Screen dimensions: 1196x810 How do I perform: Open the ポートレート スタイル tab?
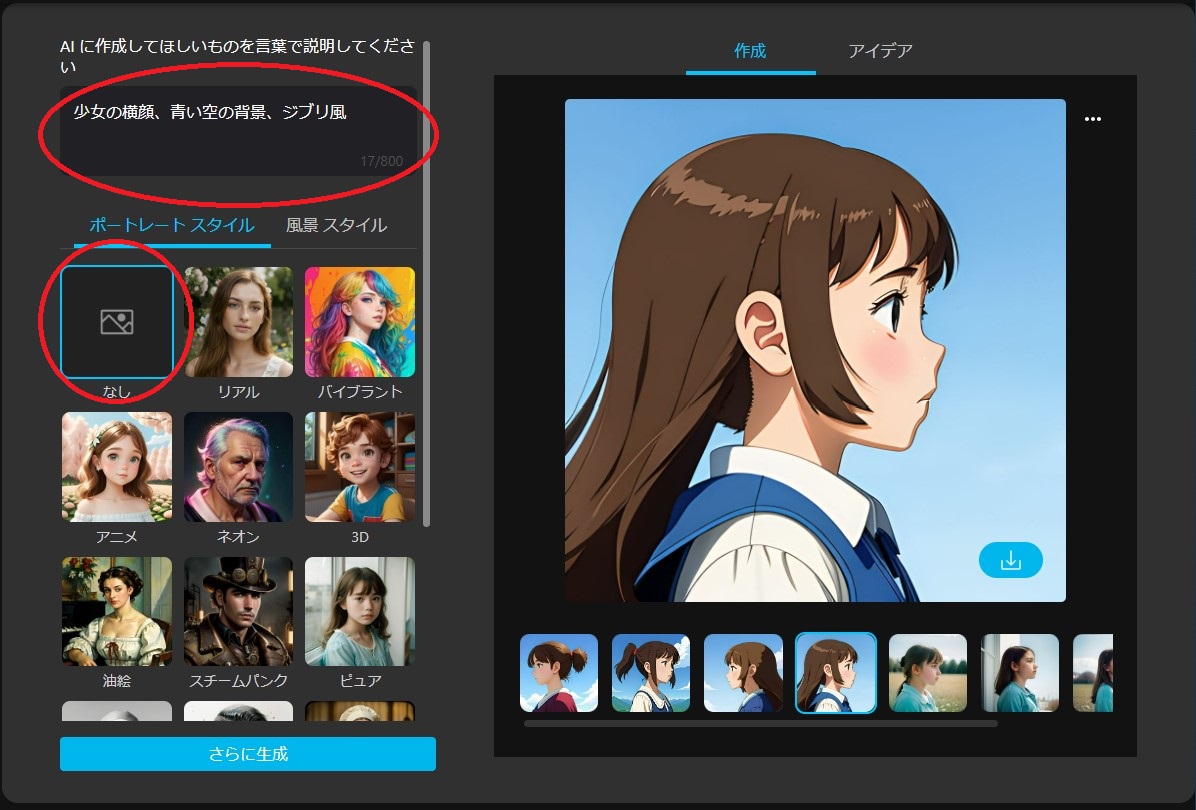[x=171, y=225]
